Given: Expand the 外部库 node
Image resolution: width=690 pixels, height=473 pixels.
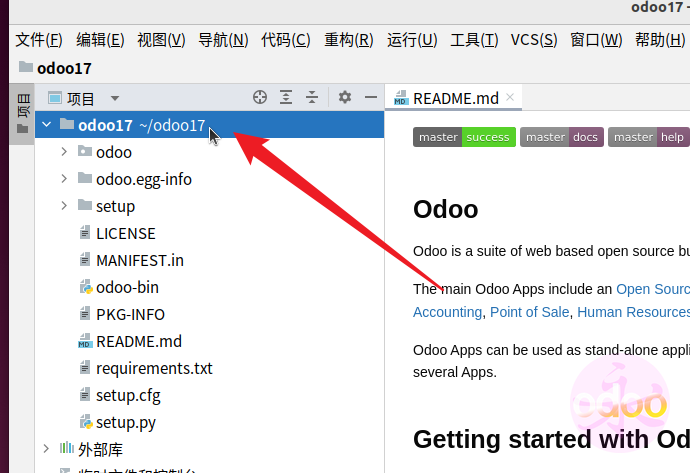Looking at the screenshot, I should [46, 448].
